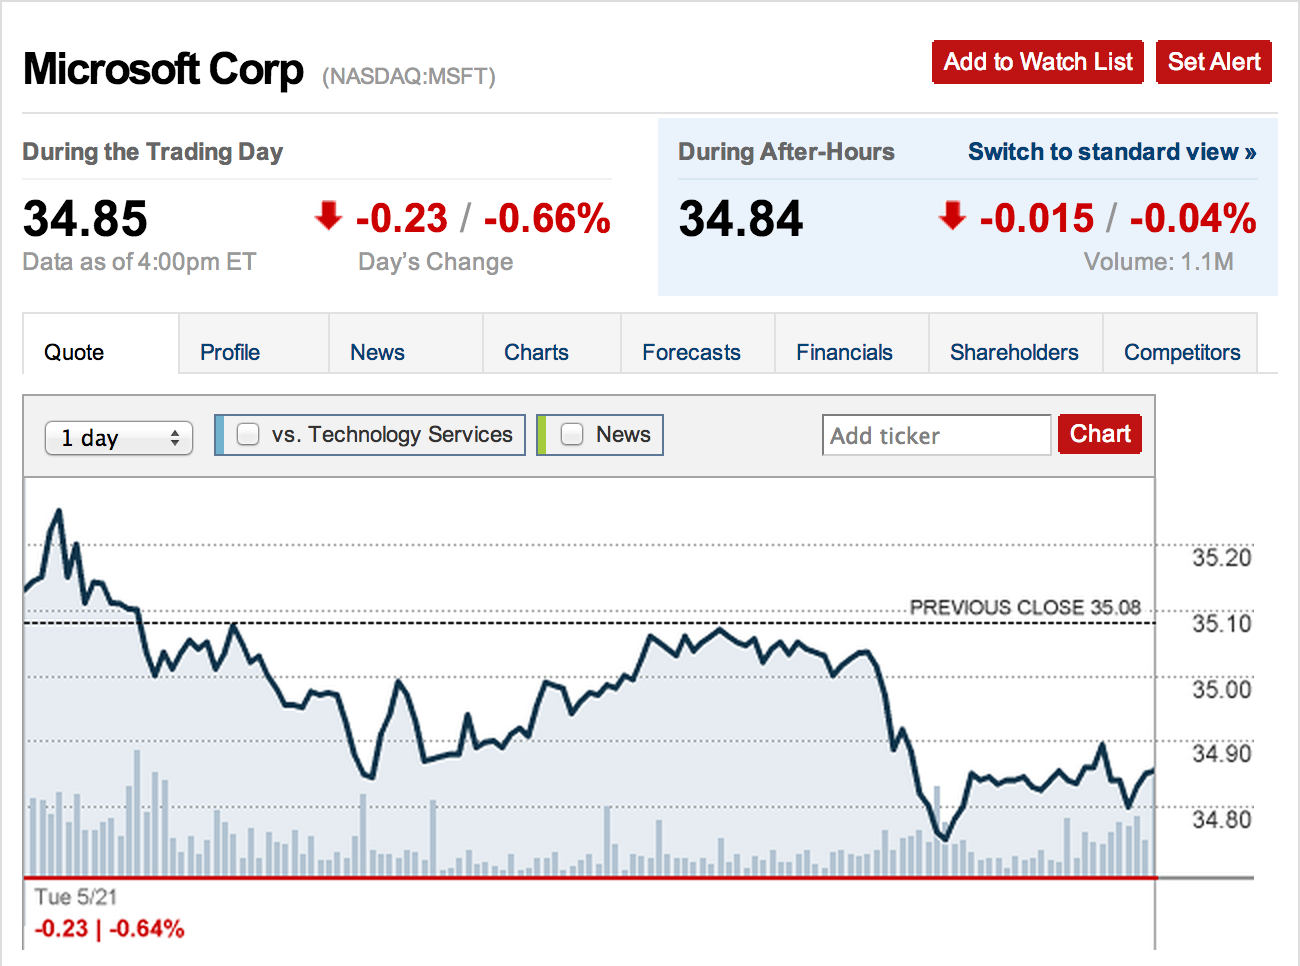Open the Financials tab
Screen dimensions: 1300x966
tap(844, 352)
